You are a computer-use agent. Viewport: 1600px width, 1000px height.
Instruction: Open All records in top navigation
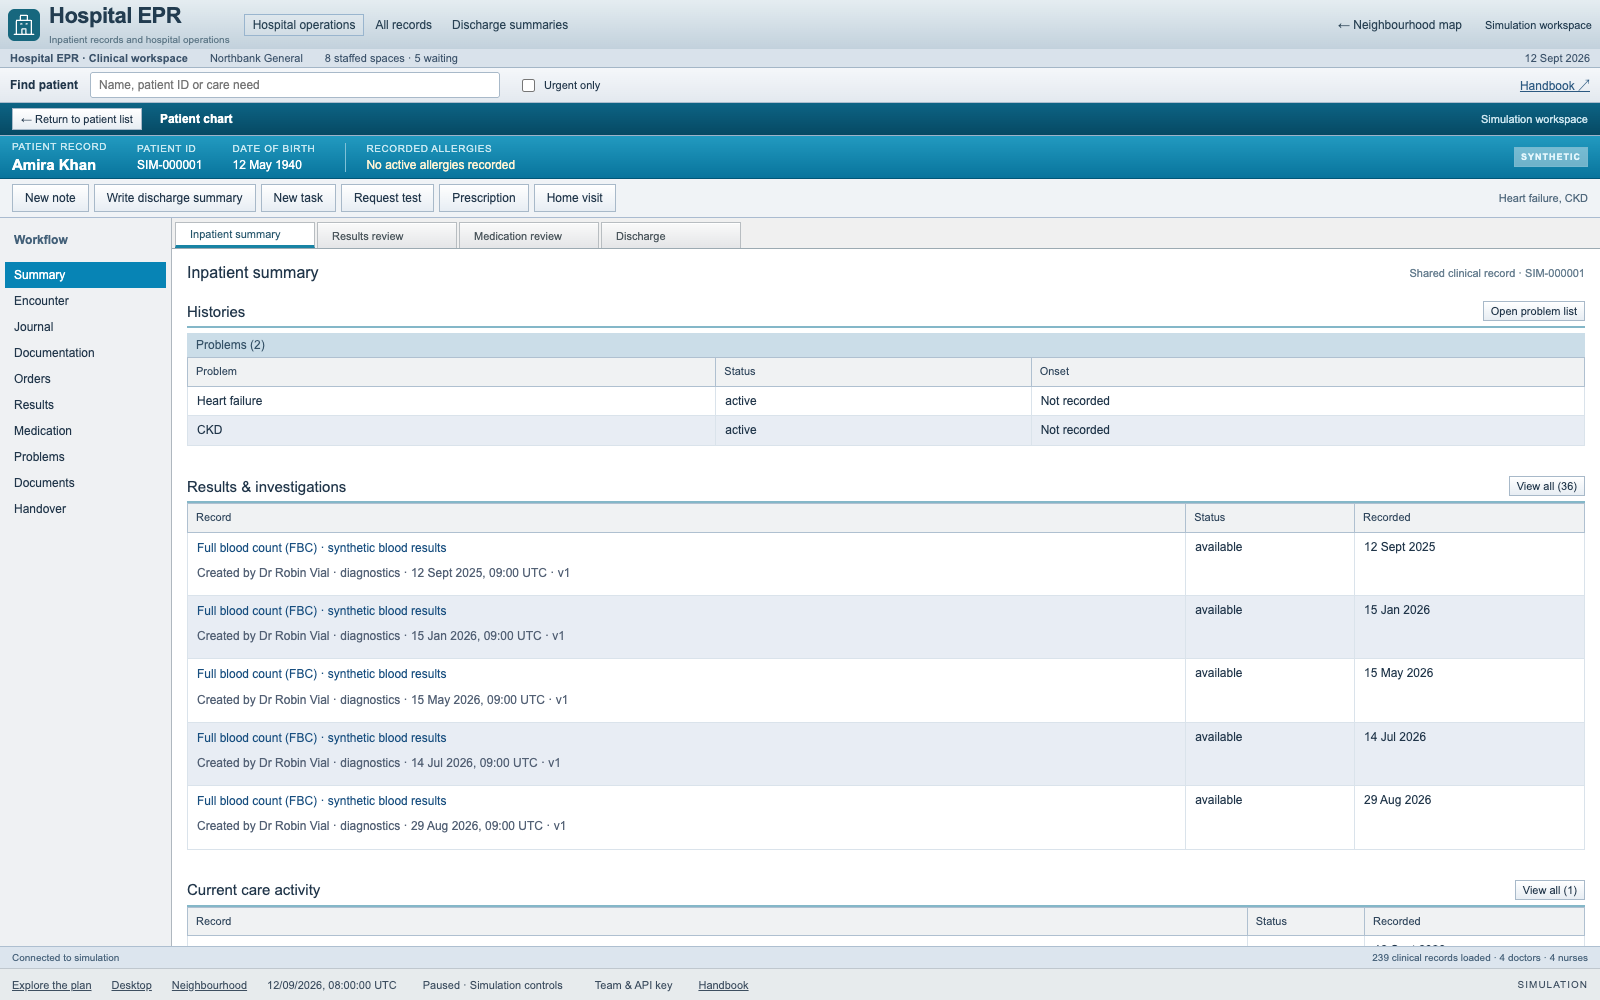404,25
